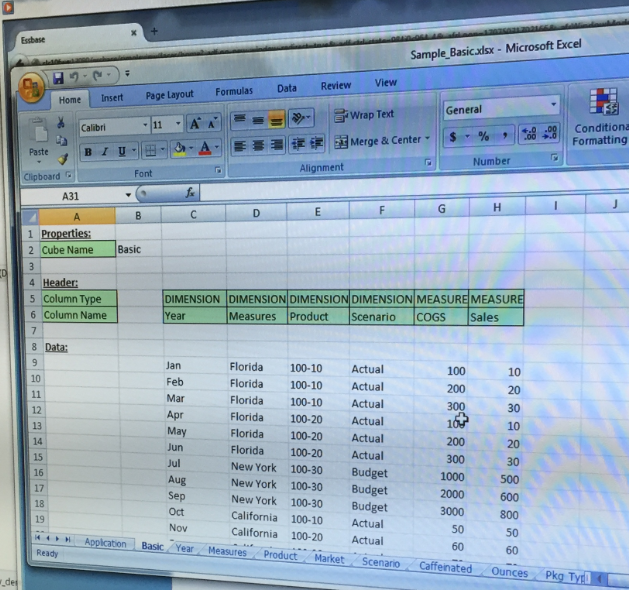Increase font size with Grow Font
This screenshot has height=590, width=629.
click(x=195, y=124)
